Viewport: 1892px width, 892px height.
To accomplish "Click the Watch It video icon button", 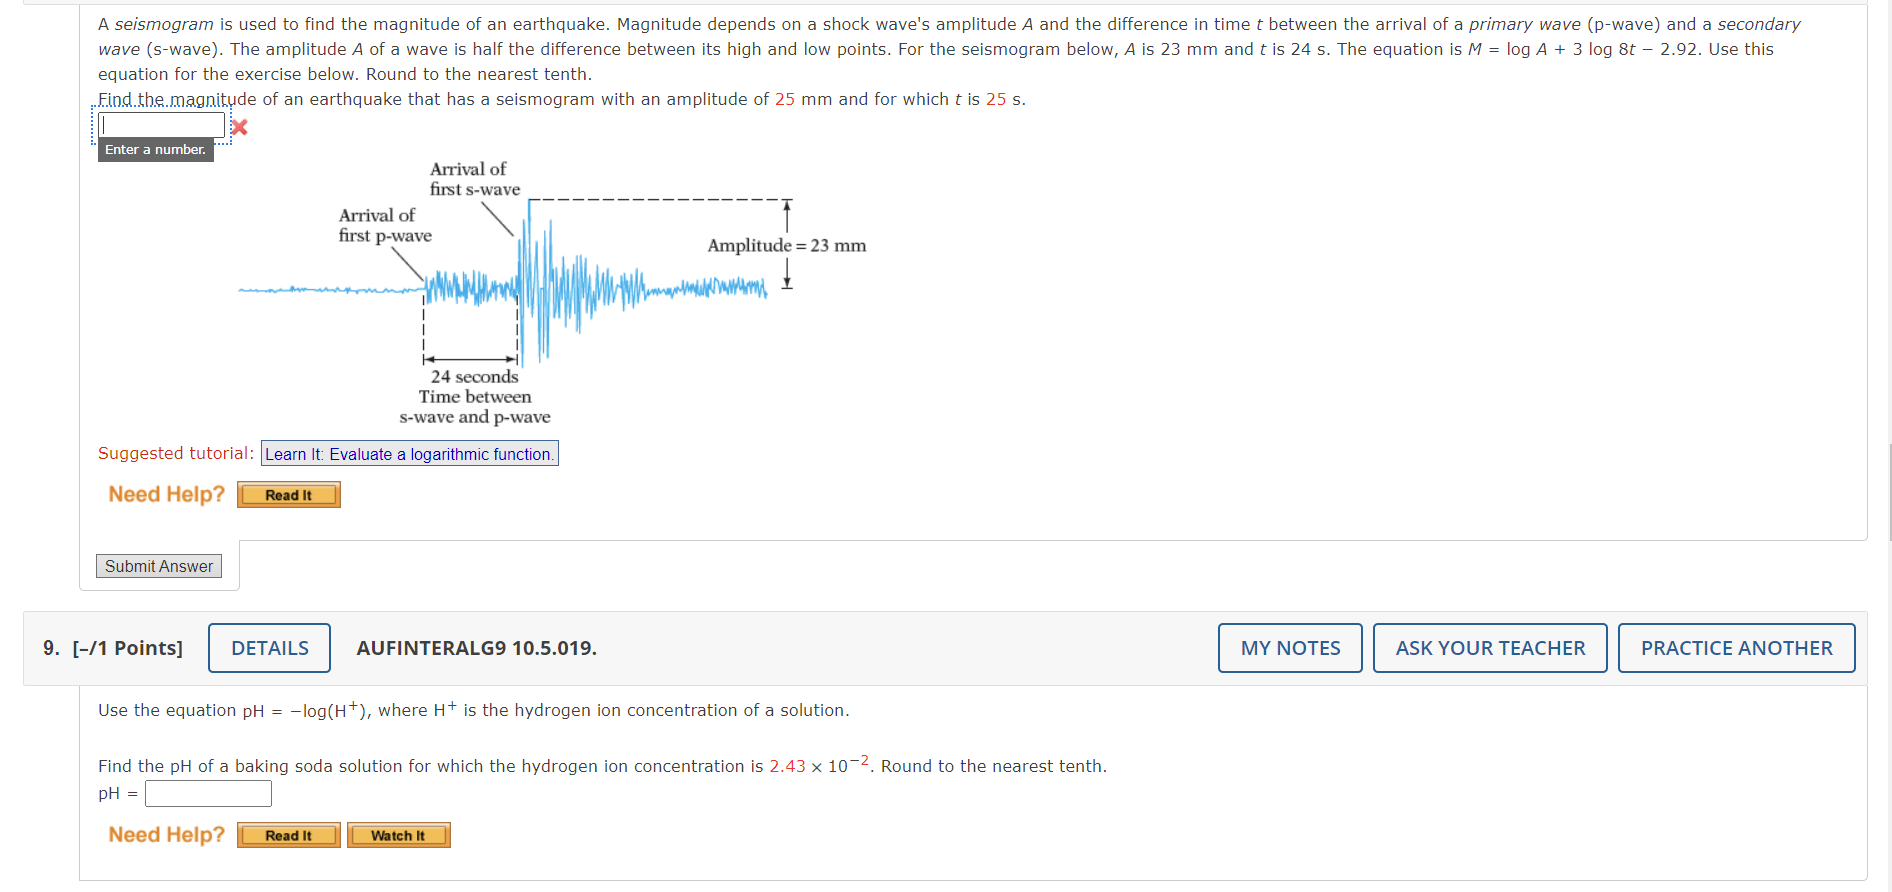I will 398,835.
